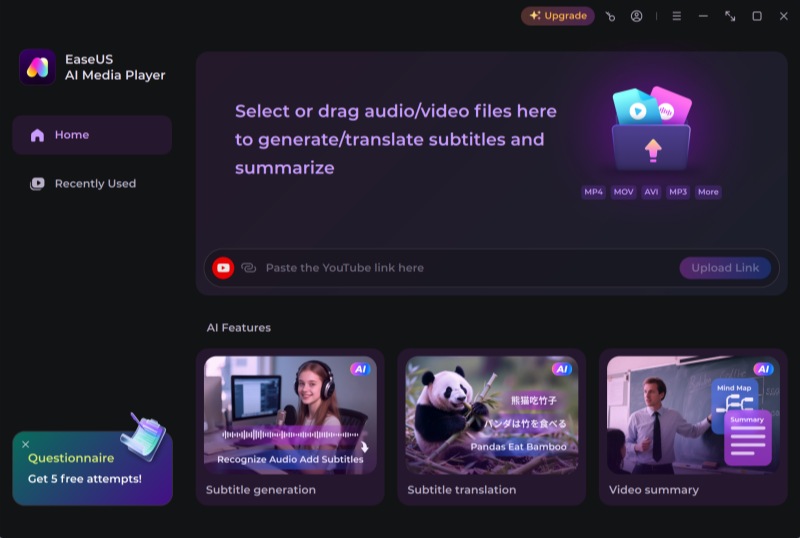Click the Subtitle generation label
The image size is (800, 538).
pyautogui.click(x=261, y=490)
